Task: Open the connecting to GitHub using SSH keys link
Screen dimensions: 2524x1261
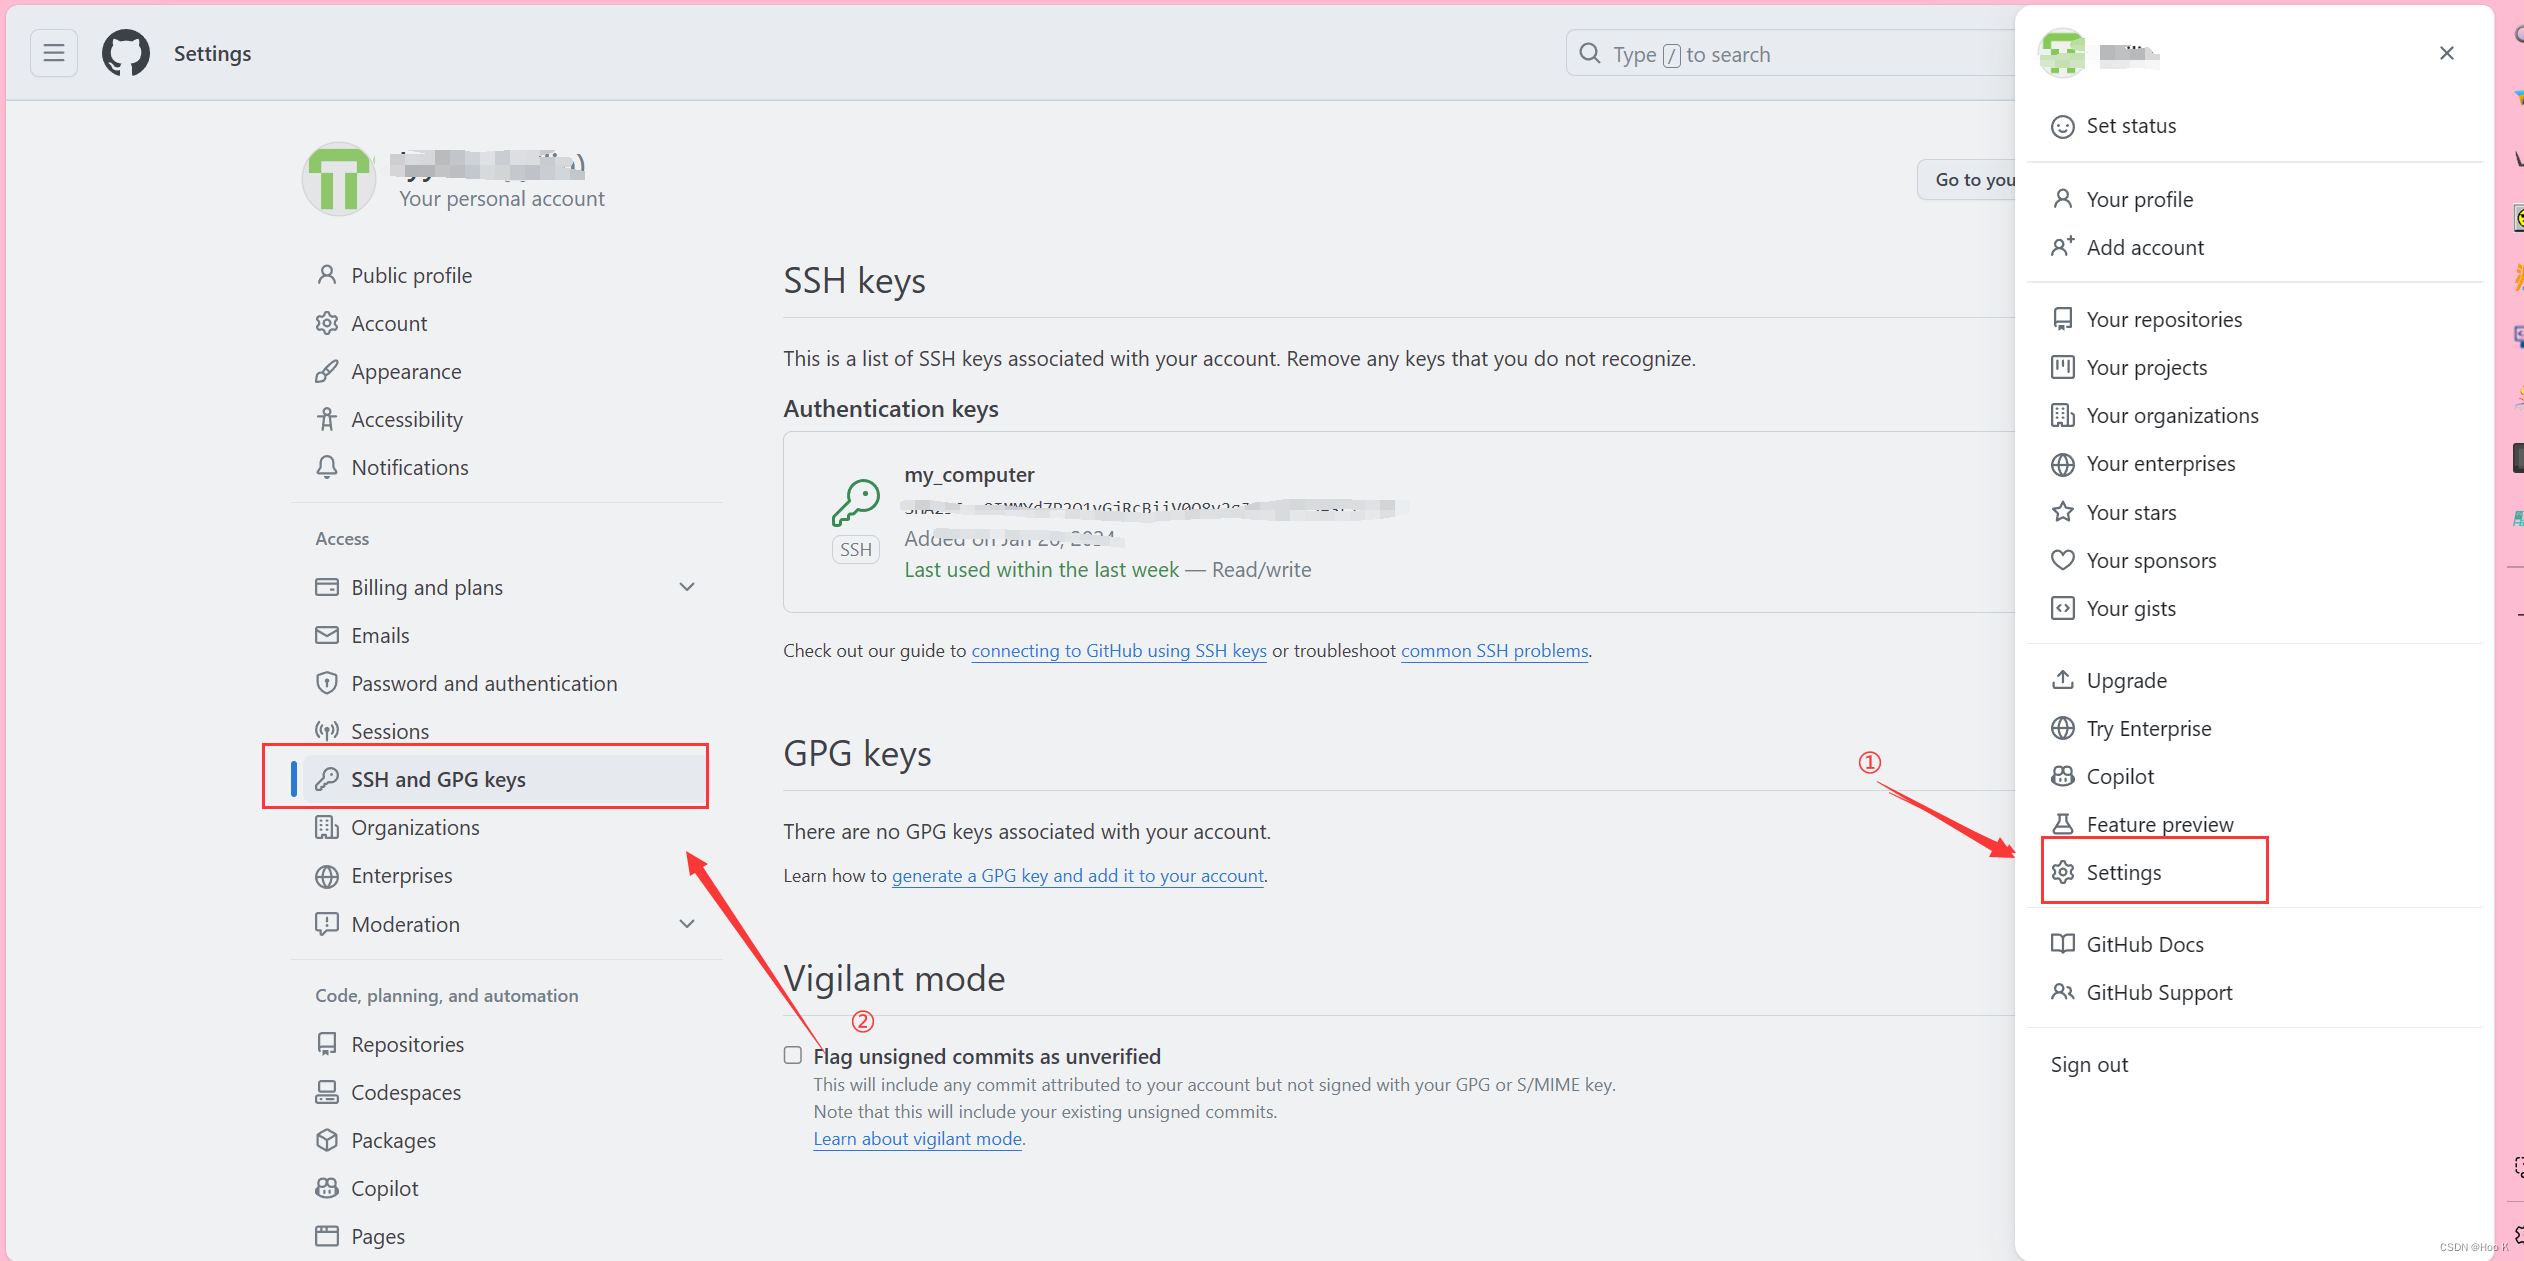Action: coord(1119,651)
